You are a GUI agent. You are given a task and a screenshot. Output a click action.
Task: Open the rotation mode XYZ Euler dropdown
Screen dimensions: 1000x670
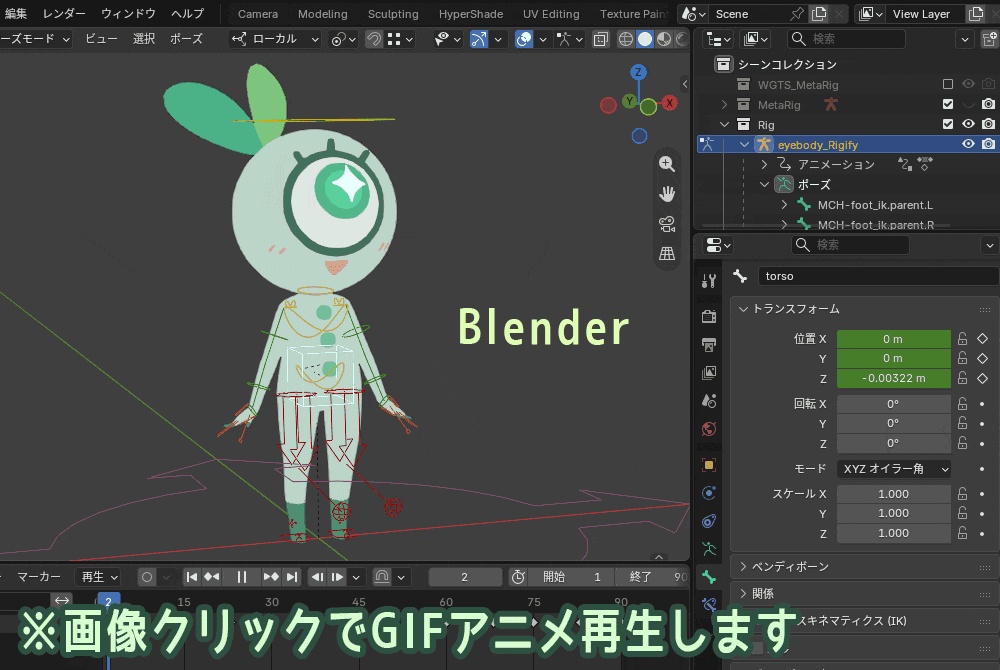(x=893, y=469)
